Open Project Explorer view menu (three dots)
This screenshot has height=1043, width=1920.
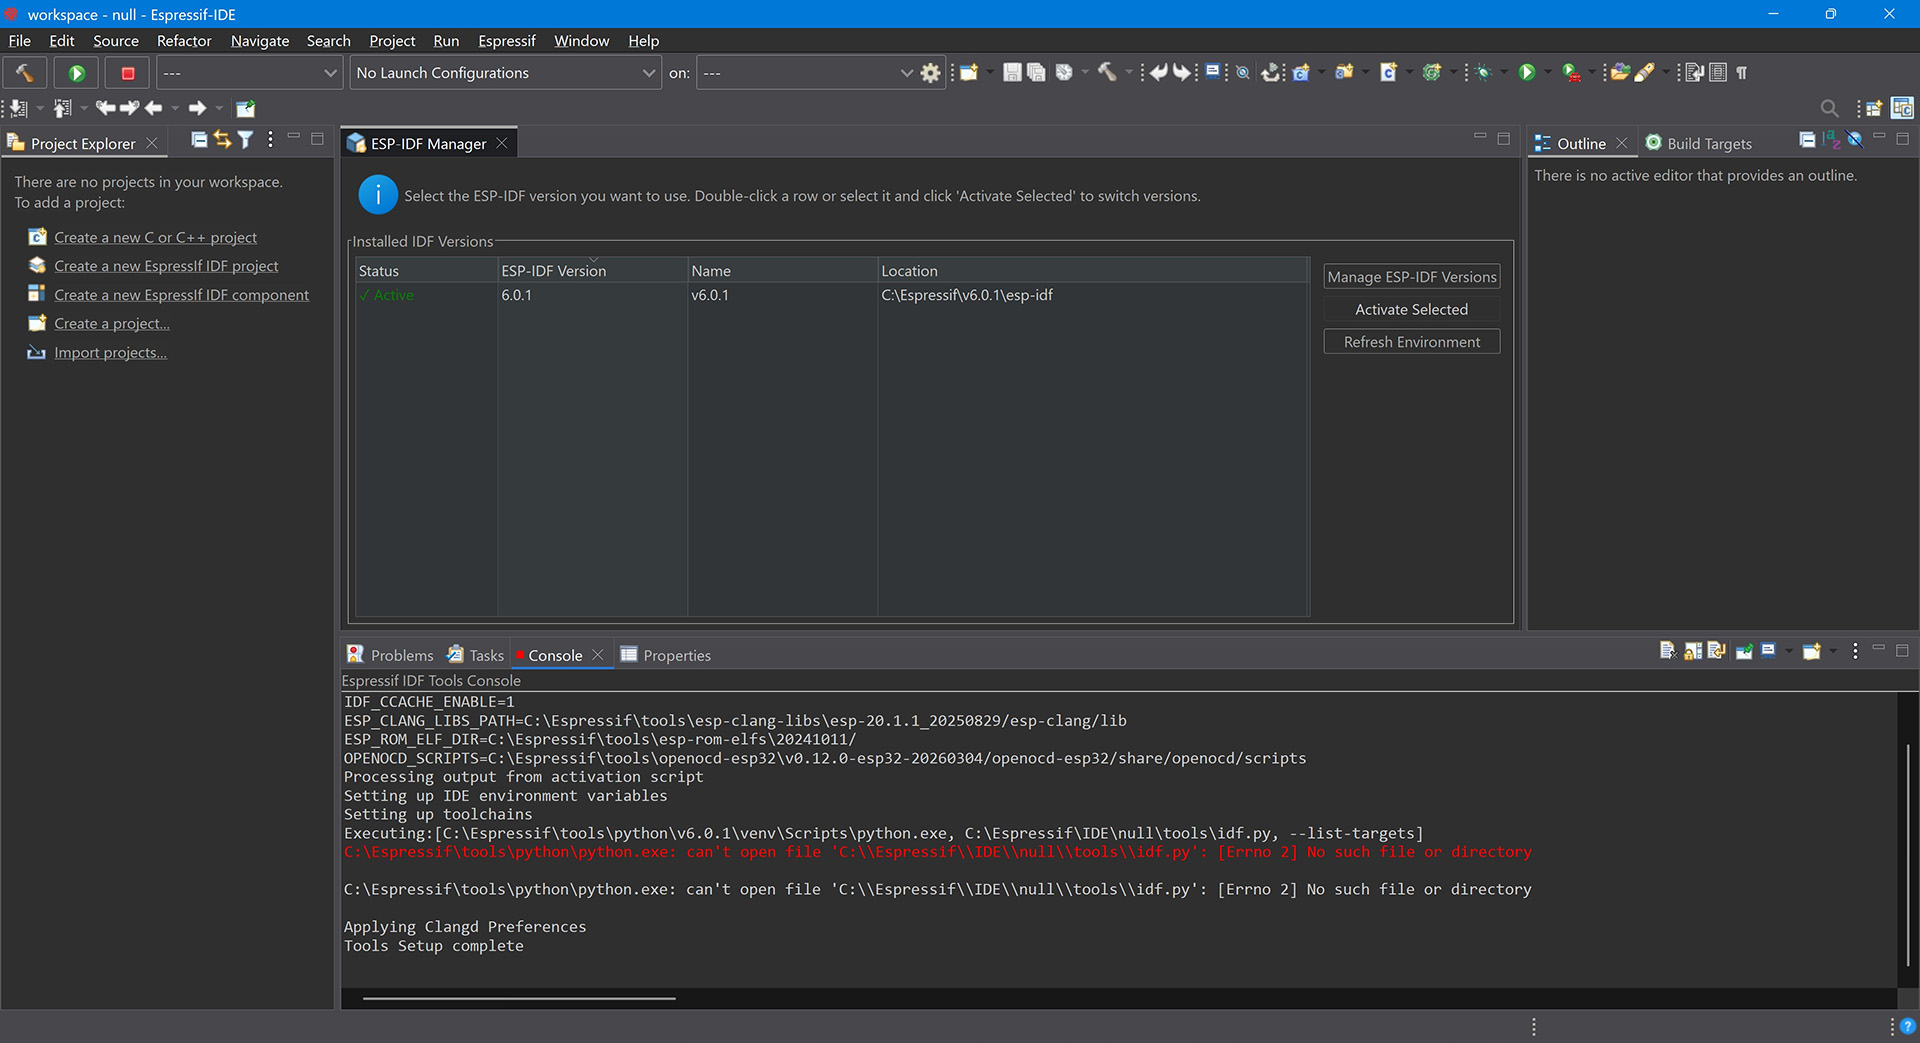(270, 140)
